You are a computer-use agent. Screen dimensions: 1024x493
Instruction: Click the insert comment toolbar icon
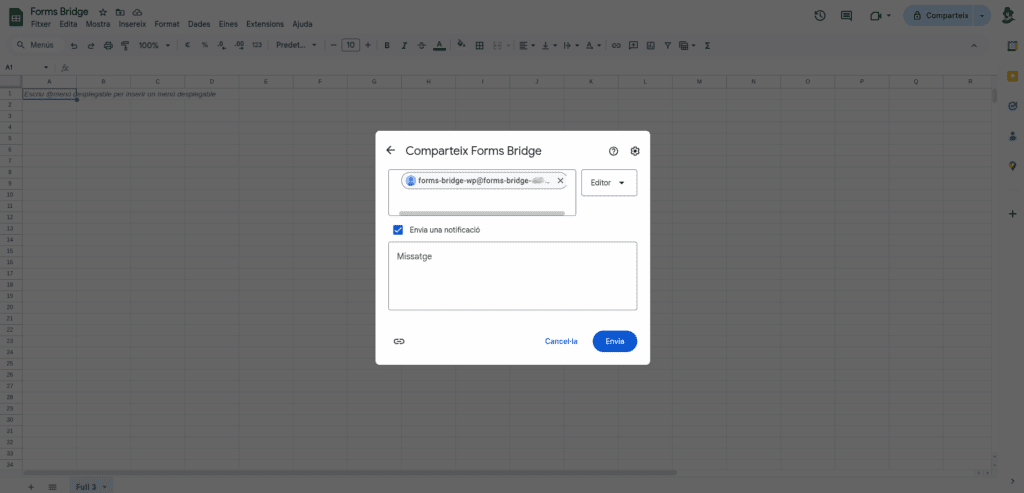(633, 46)
